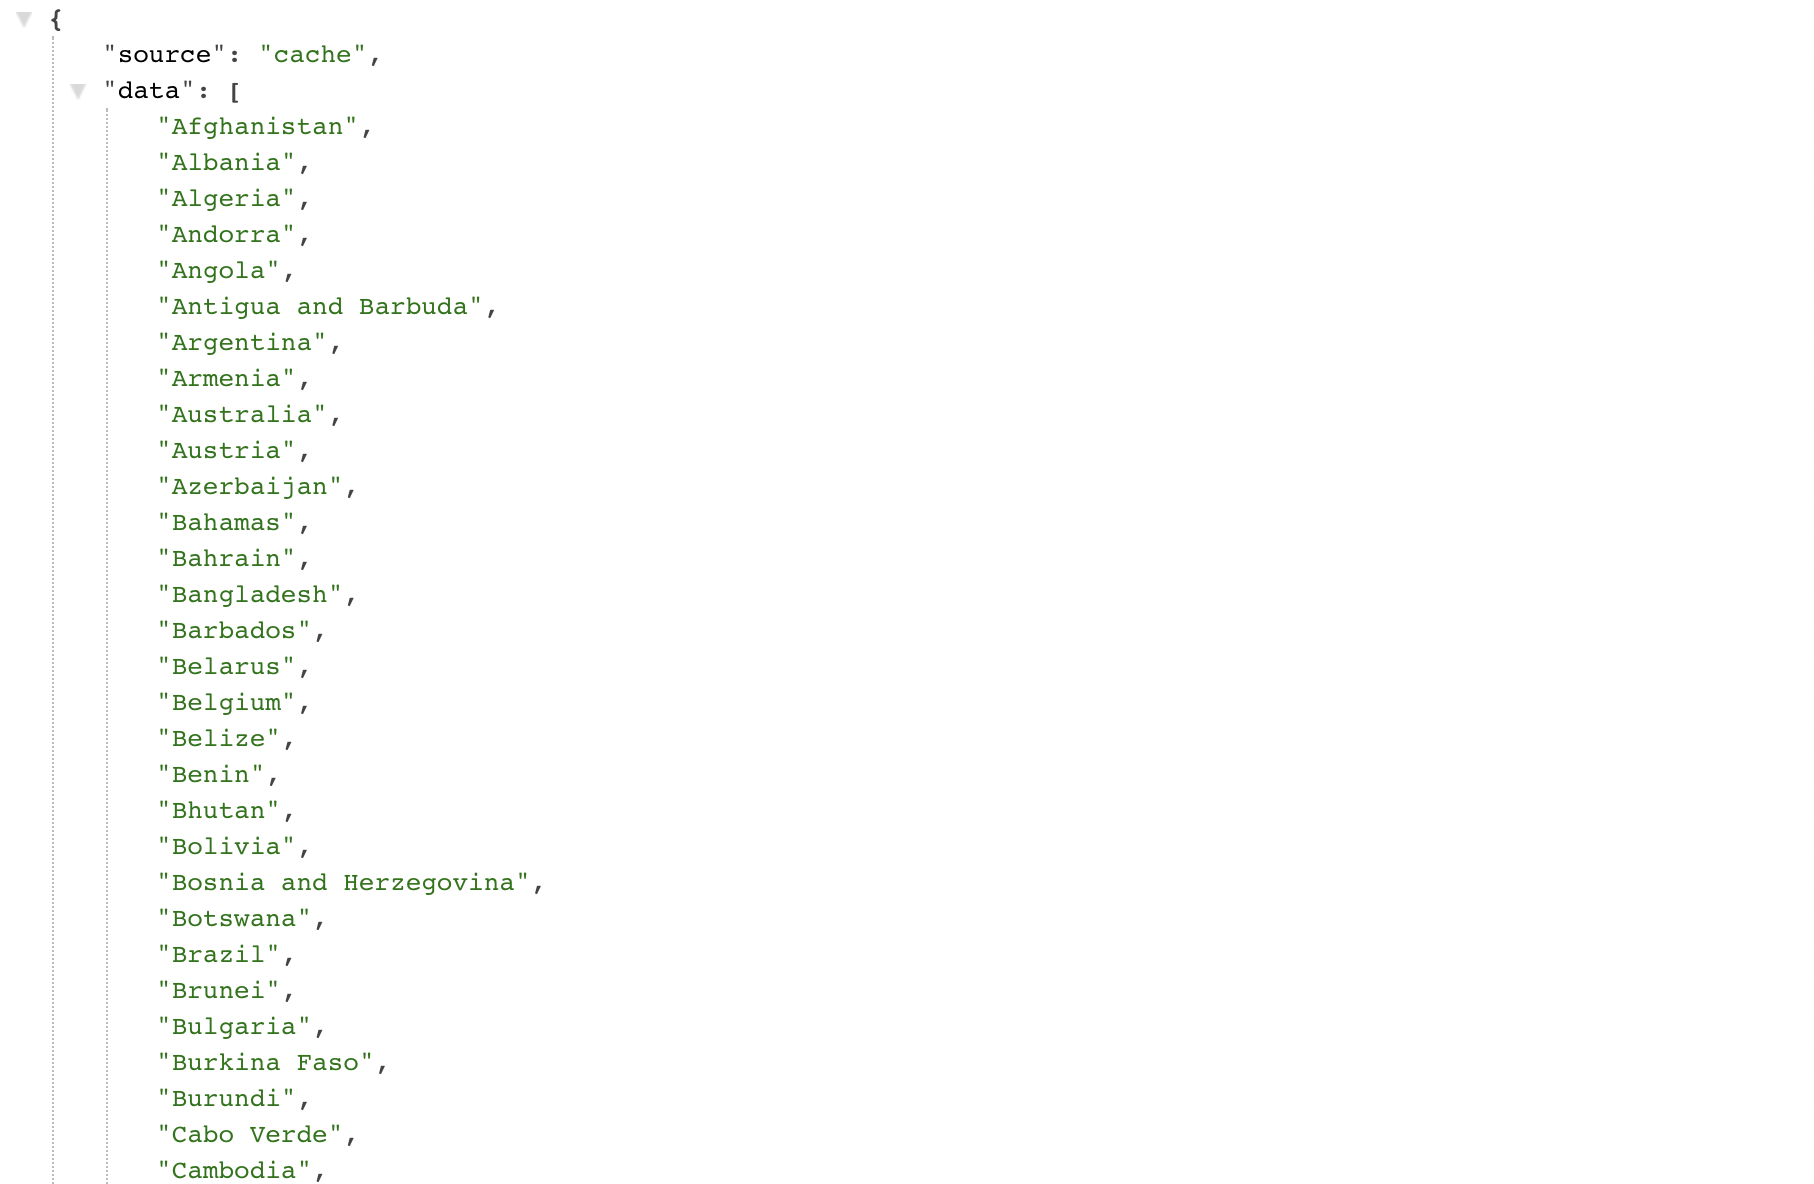Select the "Cabo Verde" entry

click(x=250, y=1135)
